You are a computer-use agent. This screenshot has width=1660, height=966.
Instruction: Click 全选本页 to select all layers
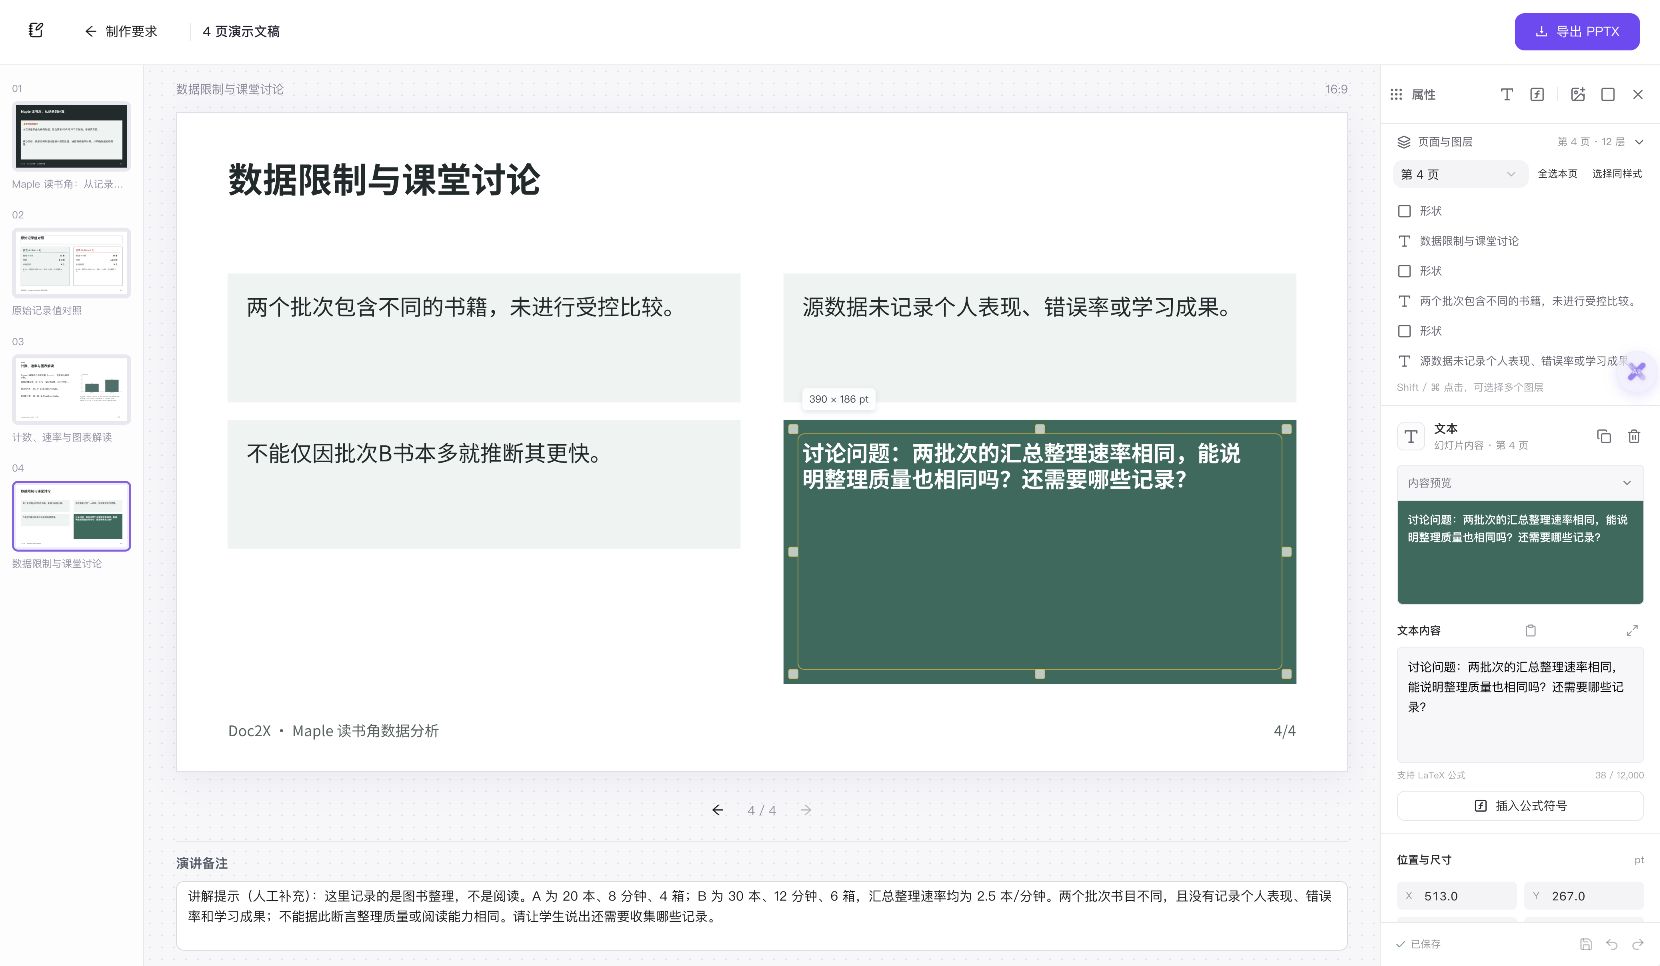pos(1557,174)
